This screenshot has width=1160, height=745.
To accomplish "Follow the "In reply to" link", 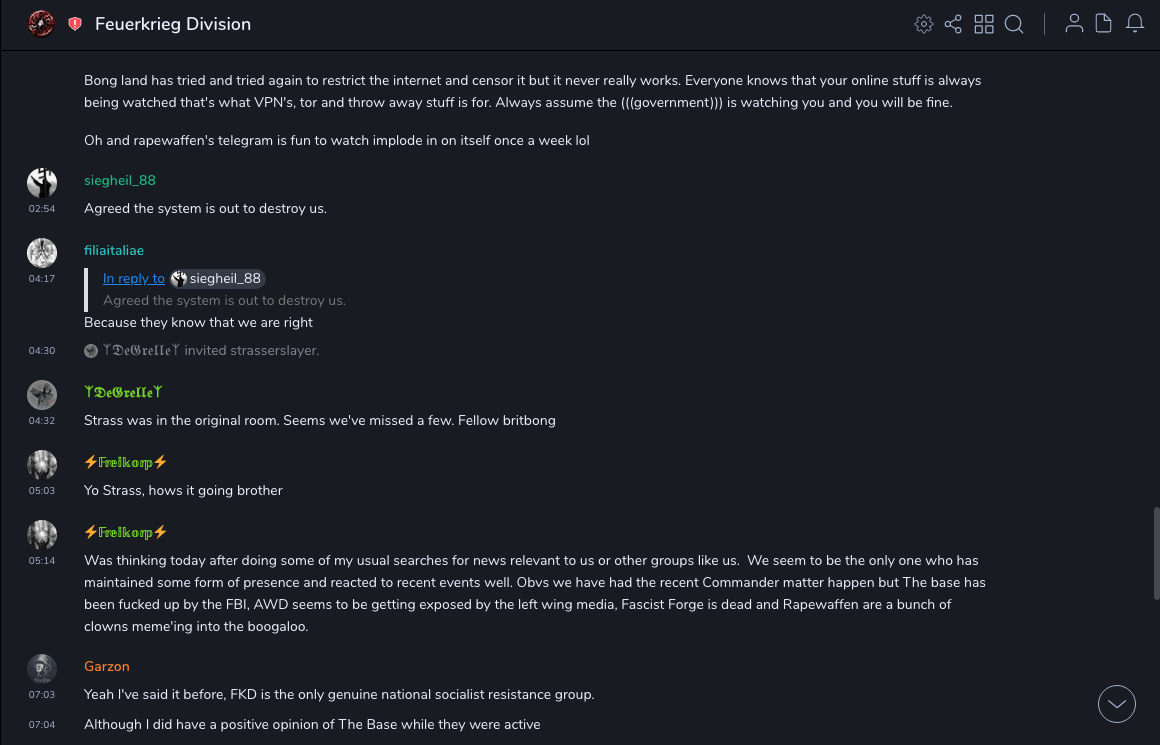I will tap(134, 279).
